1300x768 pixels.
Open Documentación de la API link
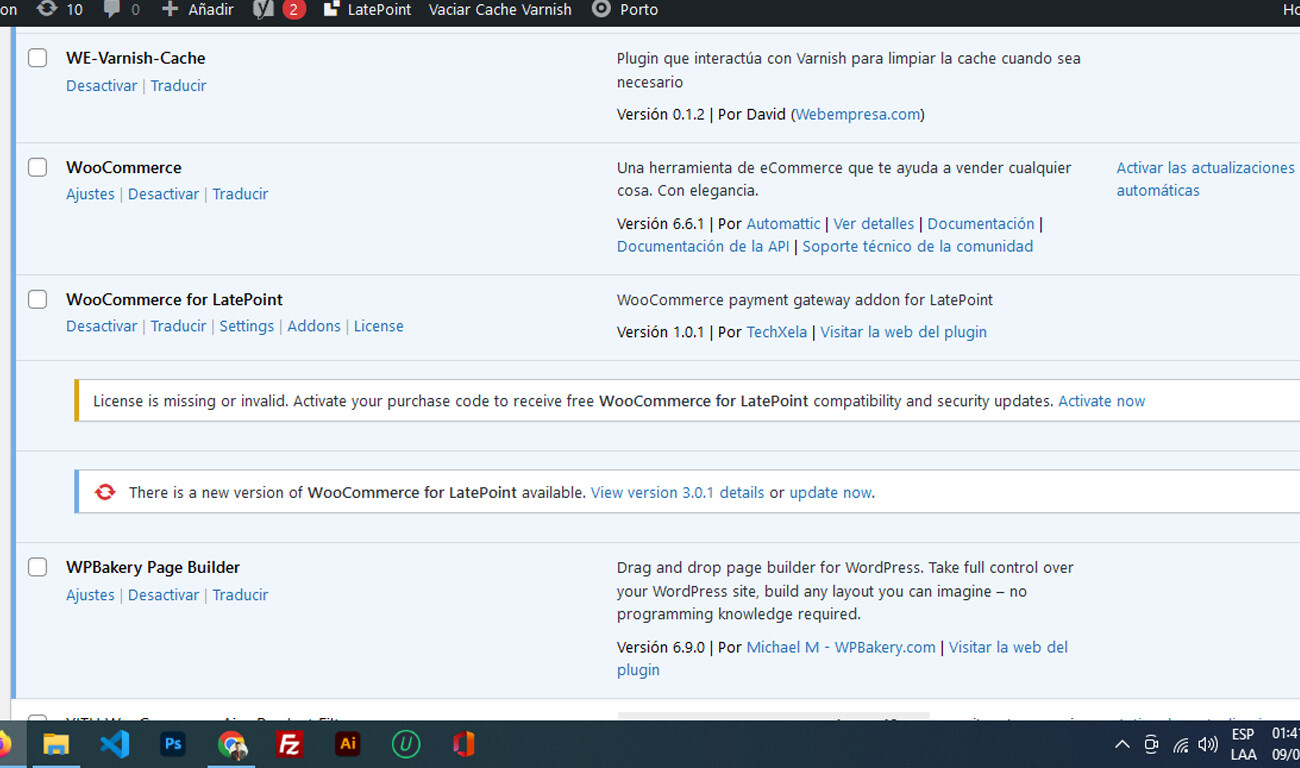(x=703, y=246)
